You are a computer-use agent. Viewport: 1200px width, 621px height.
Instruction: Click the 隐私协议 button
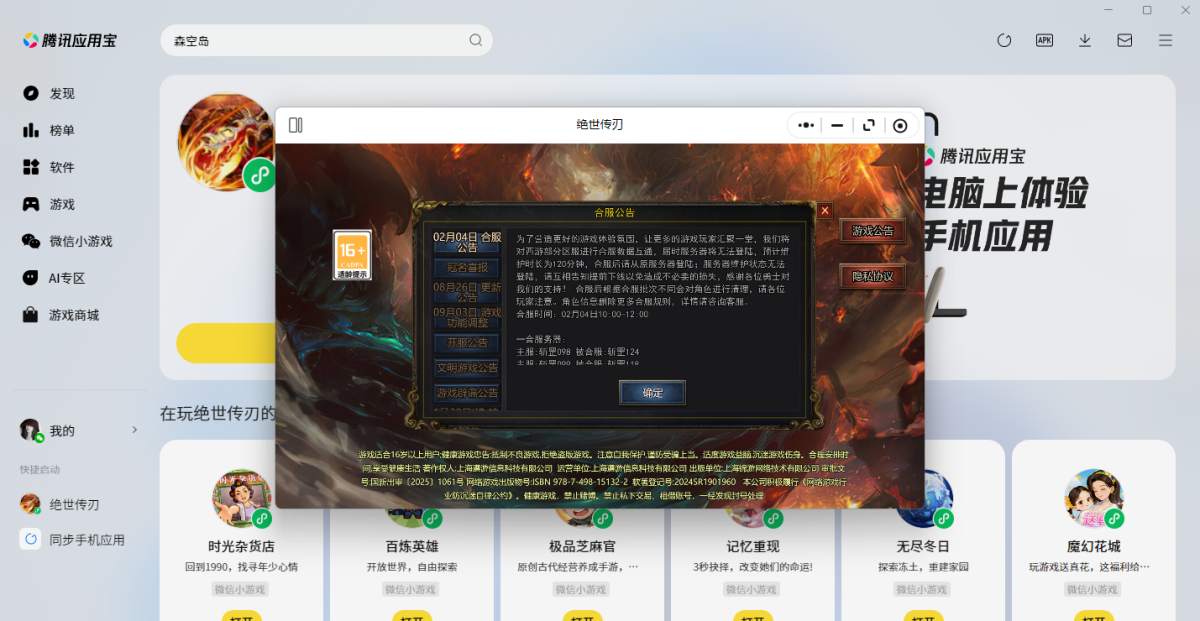coord(872,276)
